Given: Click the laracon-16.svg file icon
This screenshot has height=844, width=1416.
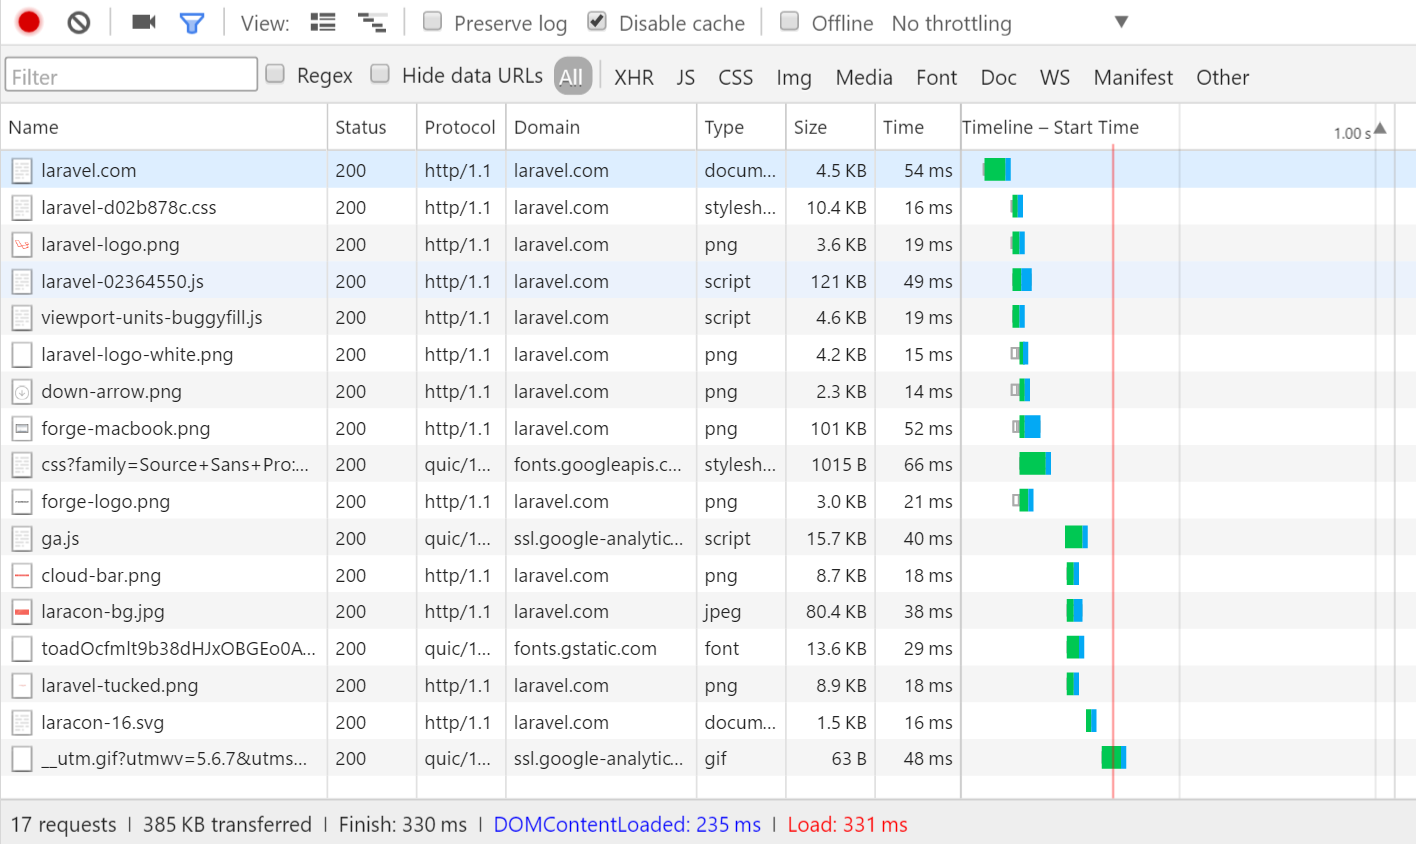Looking at the screenshot, I should coord(22,722).
